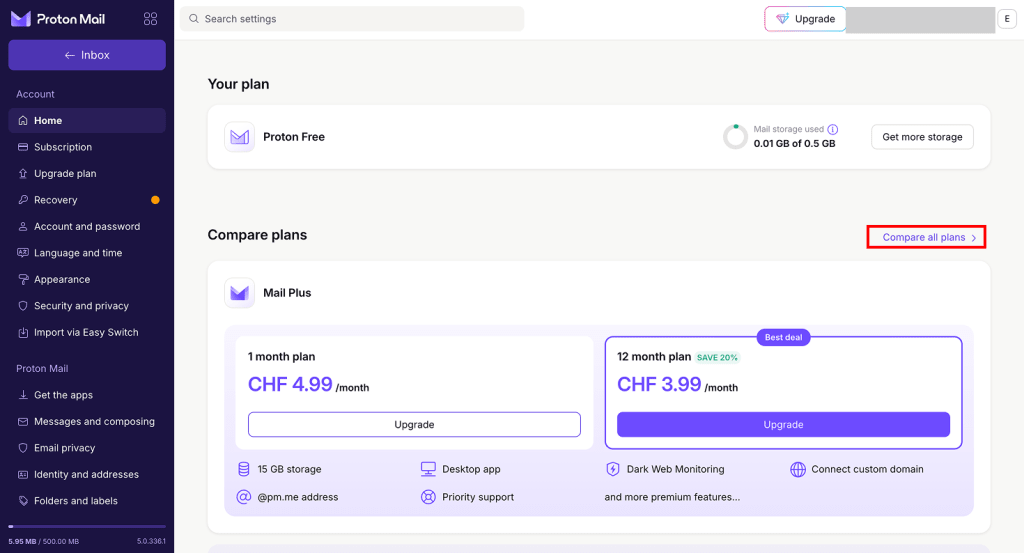This screenshot has width=1024, height=553.
Task: Click Get more storage button
Action: pyautogui.click(x=922, y=137)
